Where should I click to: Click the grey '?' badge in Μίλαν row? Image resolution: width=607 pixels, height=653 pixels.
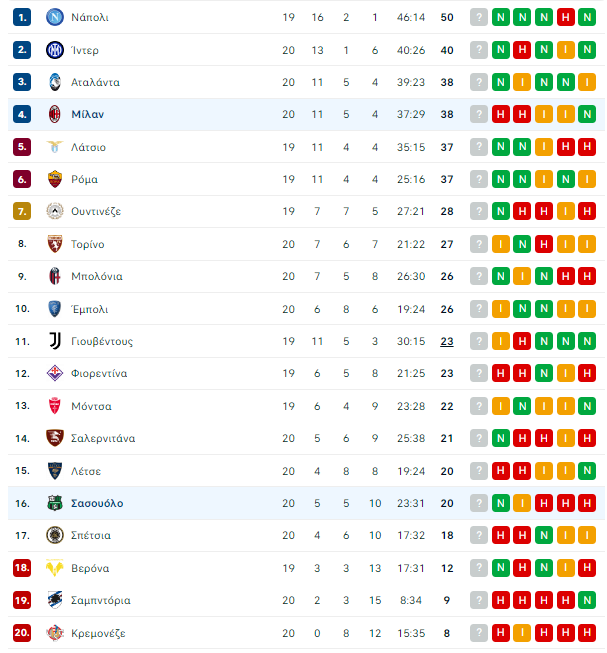point(479,114)
